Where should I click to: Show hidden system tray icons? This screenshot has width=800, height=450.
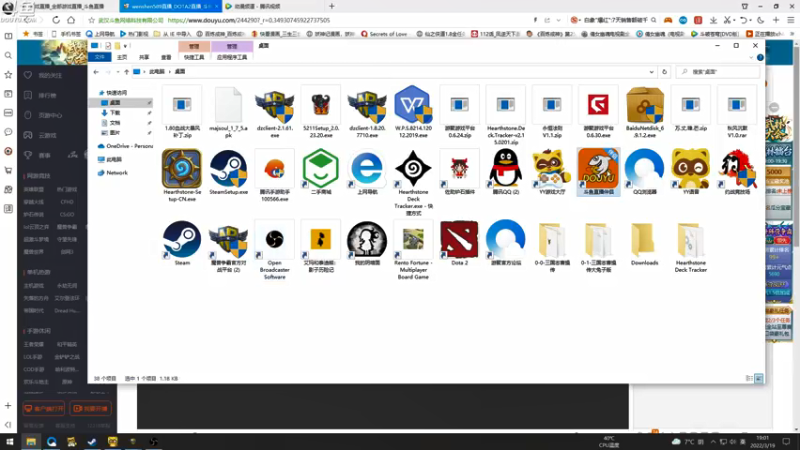click(713, 442)
